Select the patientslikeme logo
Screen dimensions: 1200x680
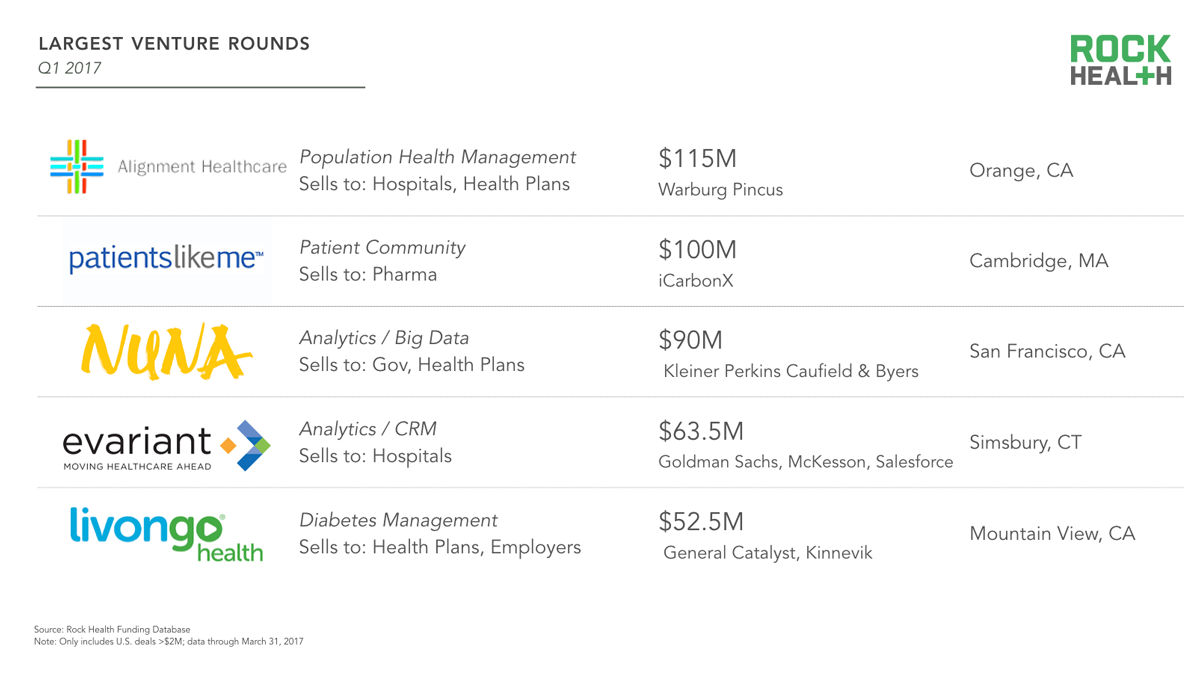[x=166, y=259]
